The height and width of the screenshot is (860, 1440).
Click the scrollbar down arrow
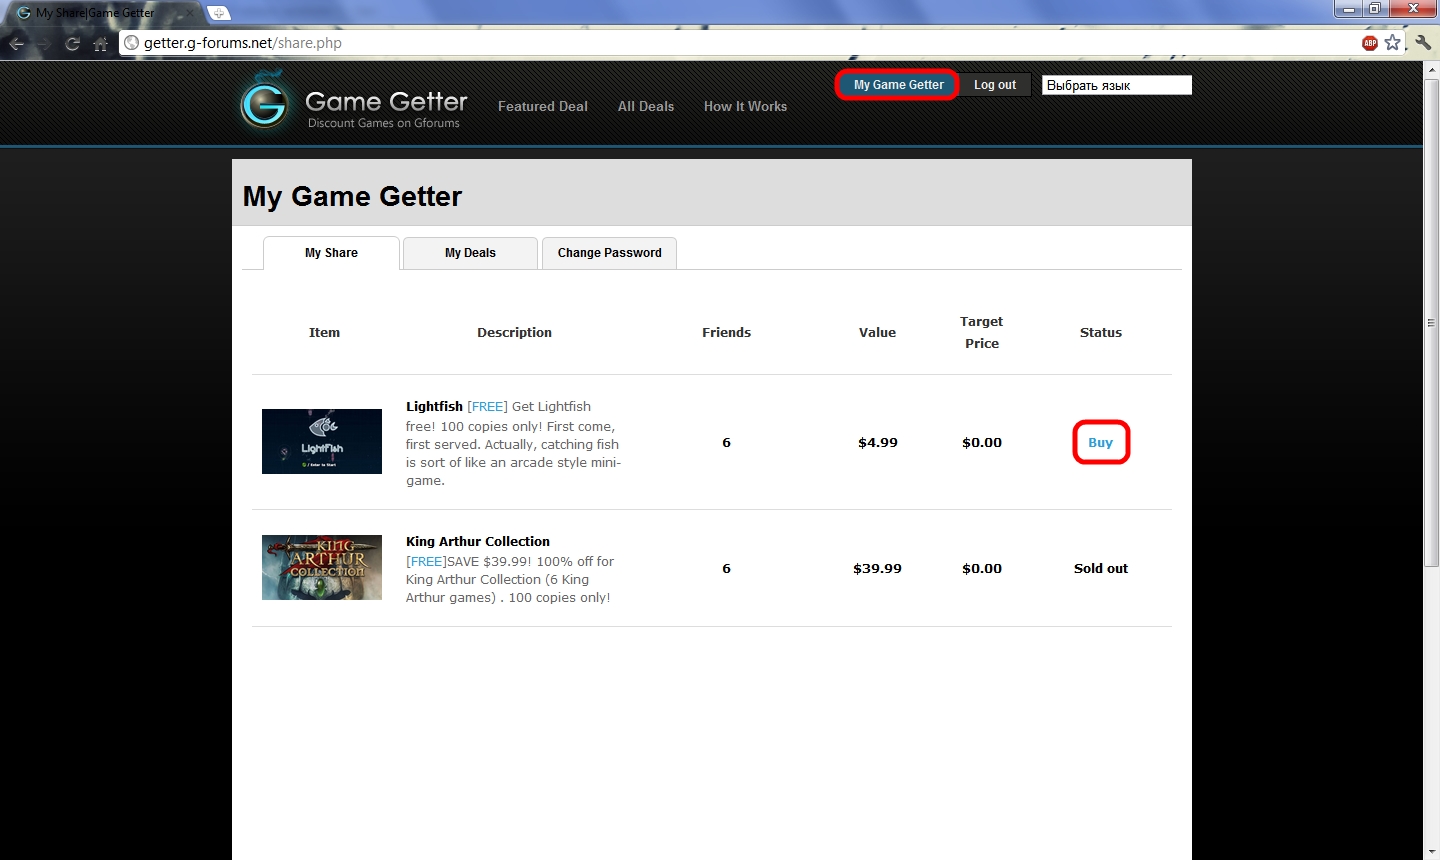click(1431, 852)
